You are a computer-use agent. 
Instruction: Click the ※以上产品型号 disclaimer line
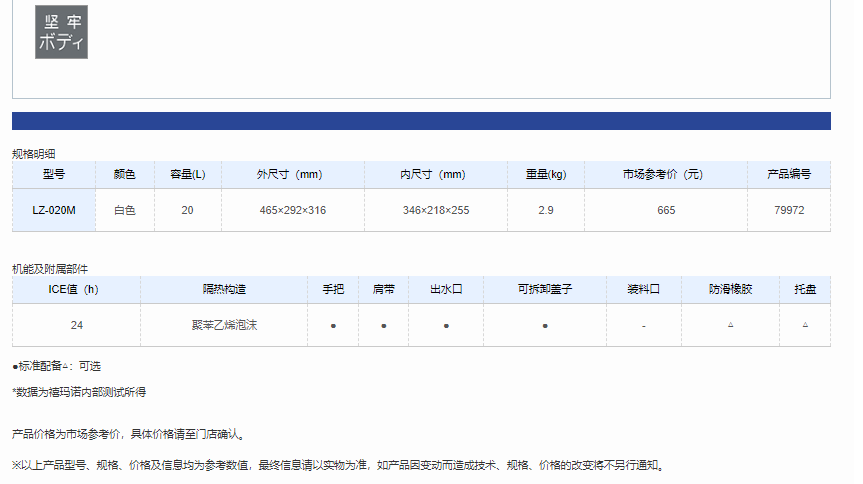tap(339, 465)
